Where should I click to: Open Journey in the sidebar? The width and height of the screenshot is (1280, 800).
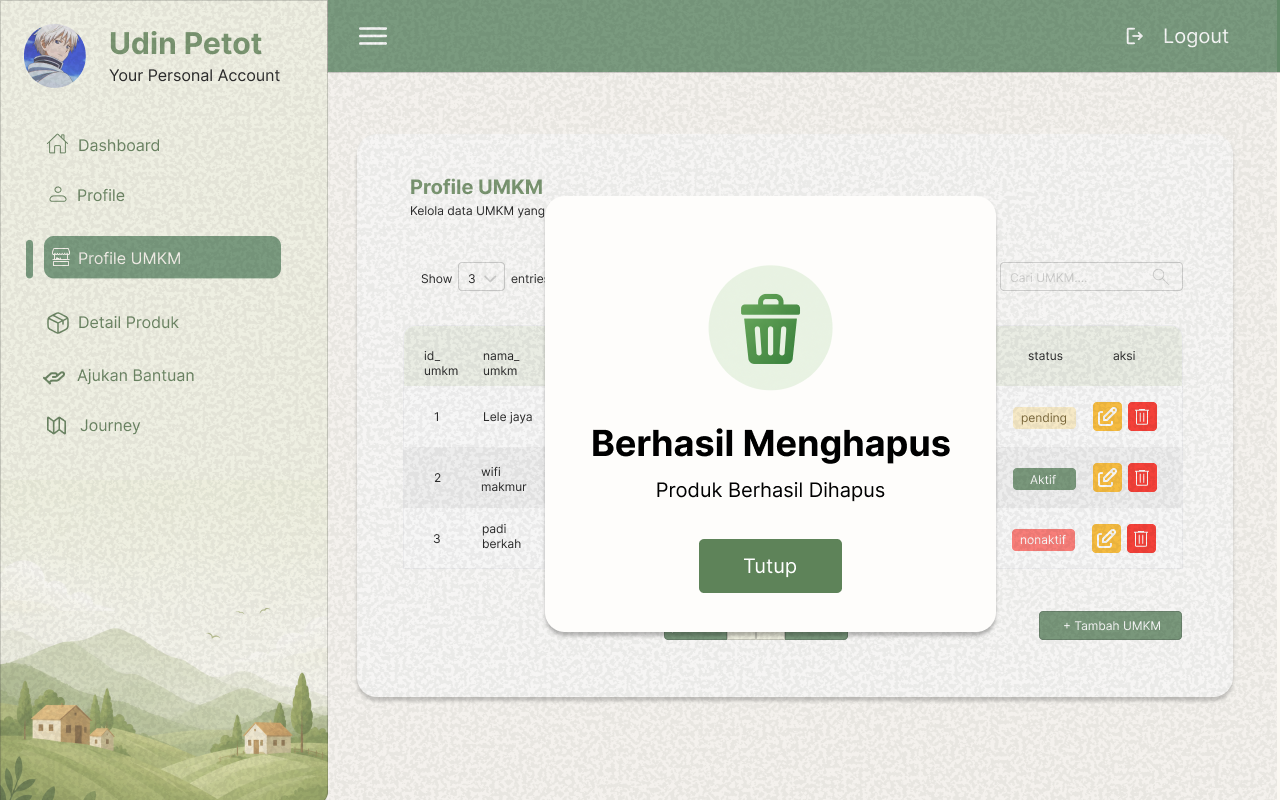93,426
